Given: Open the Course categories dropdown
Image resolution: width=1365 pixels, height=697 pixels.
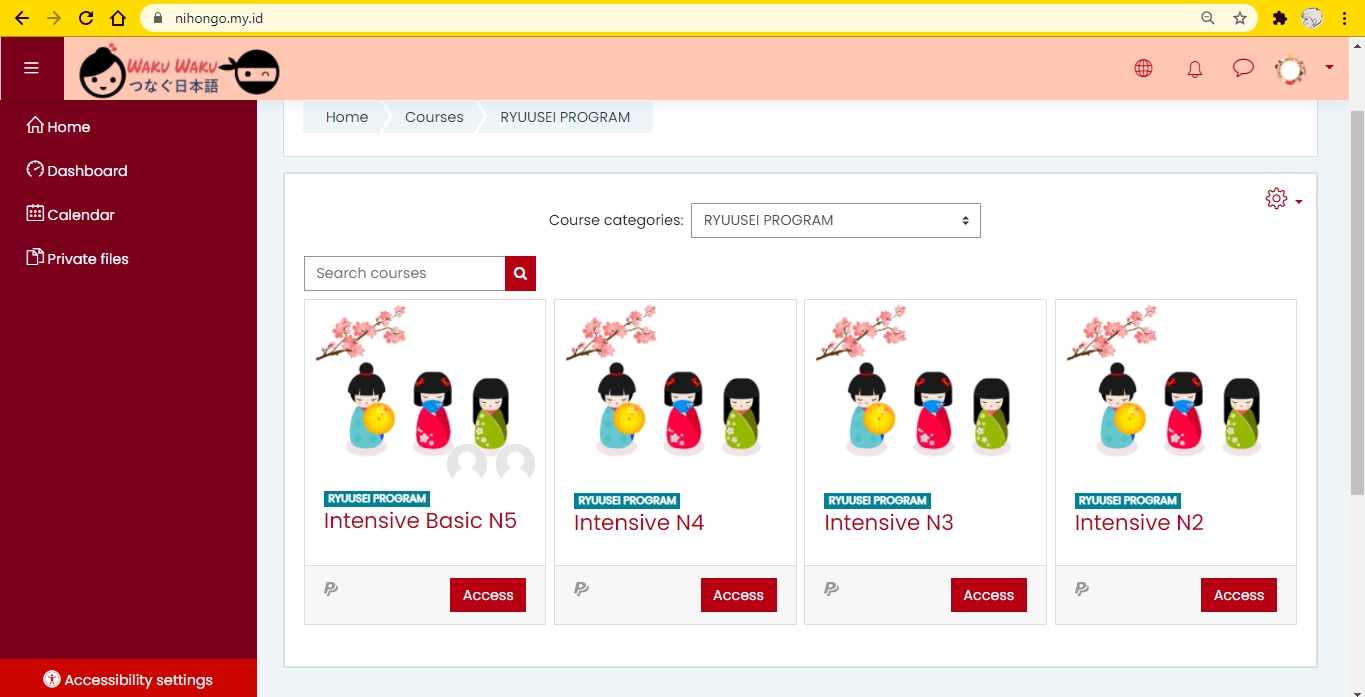Looking at the screenshot, I should pos(836,220).
